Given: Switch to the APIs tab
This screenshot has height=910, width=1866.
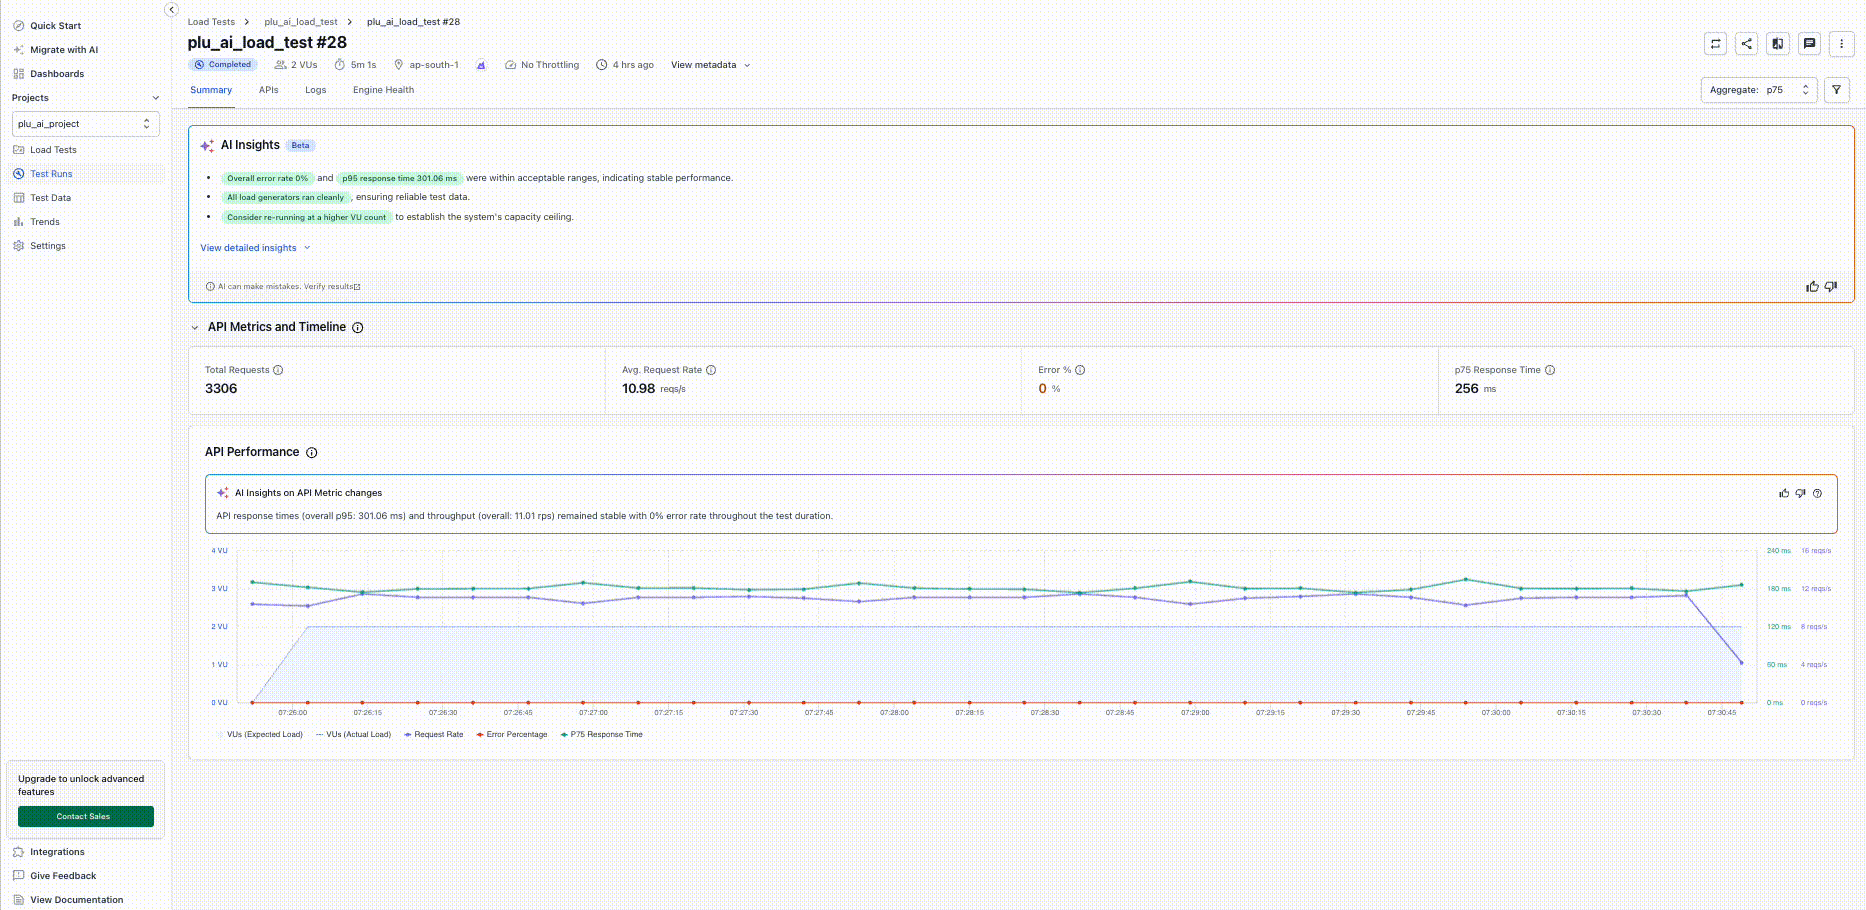Looking at the screenshot, I should click(x=269, y=90).
